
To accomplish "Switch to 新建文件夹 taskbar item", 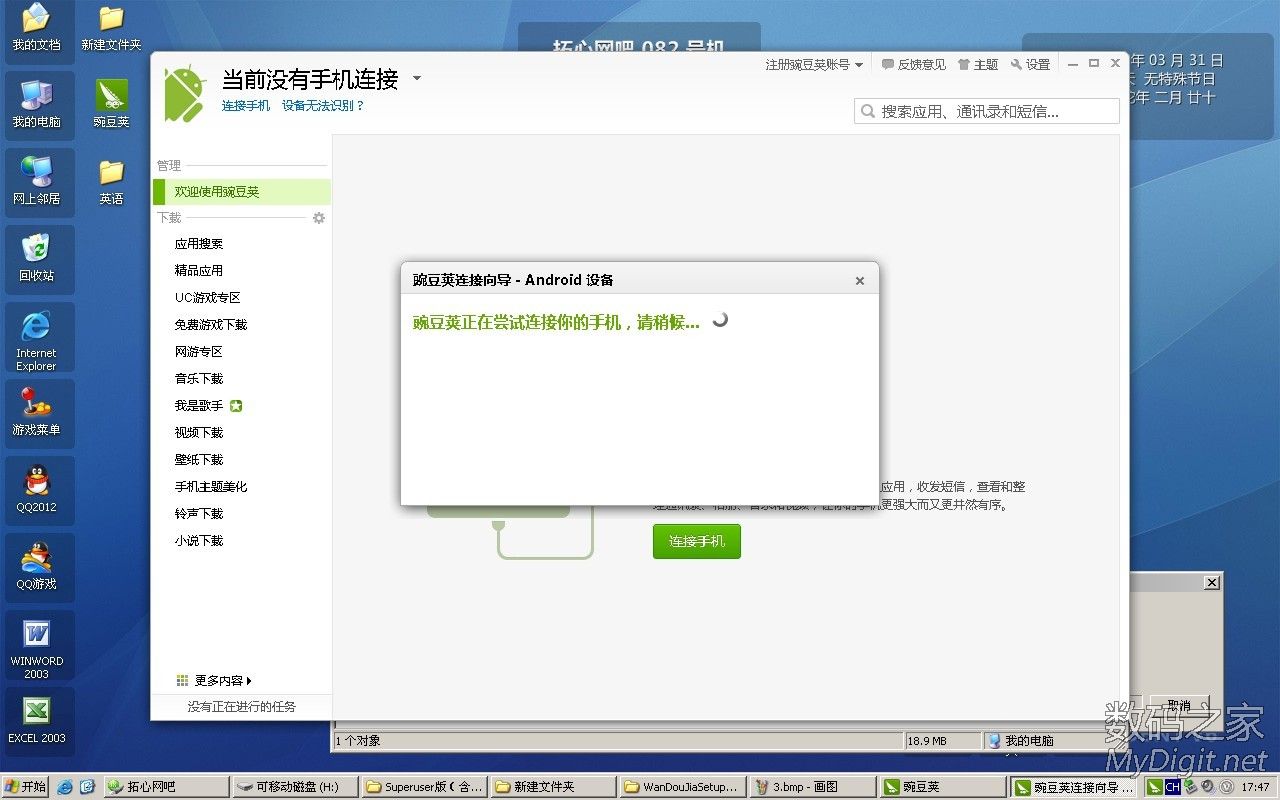I will [x=553, y=787].
